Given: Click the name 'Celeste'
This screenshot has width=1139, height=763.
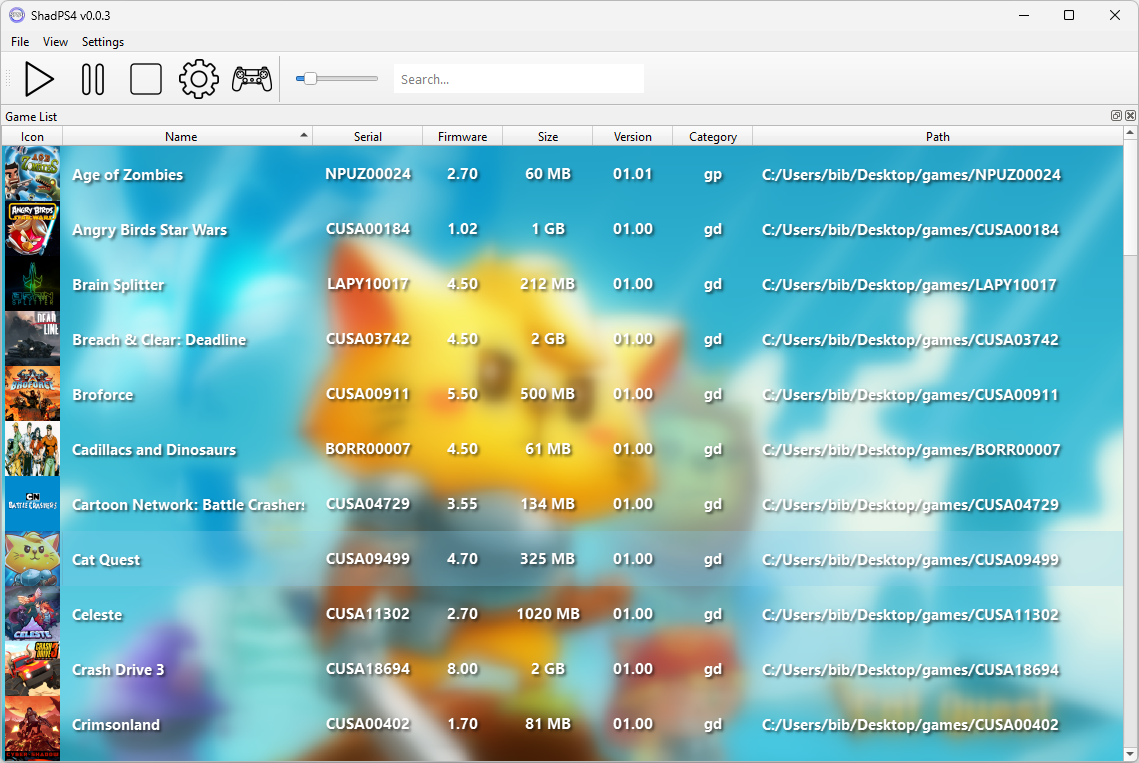Looking at the screenshot, I should 97,615.
